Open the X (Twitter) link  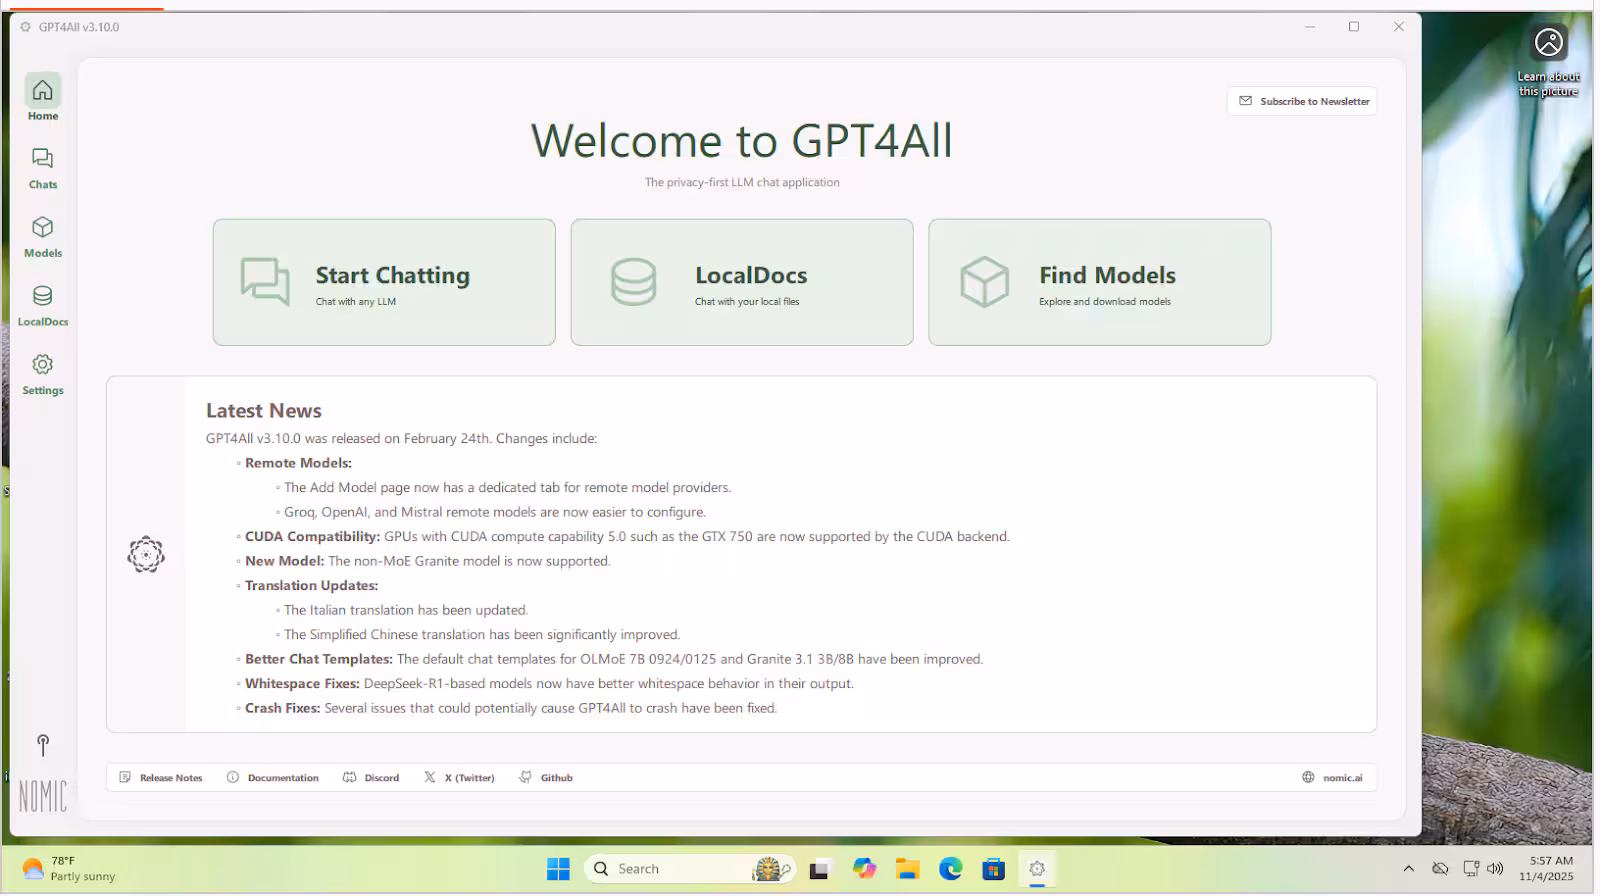[459, 778]
